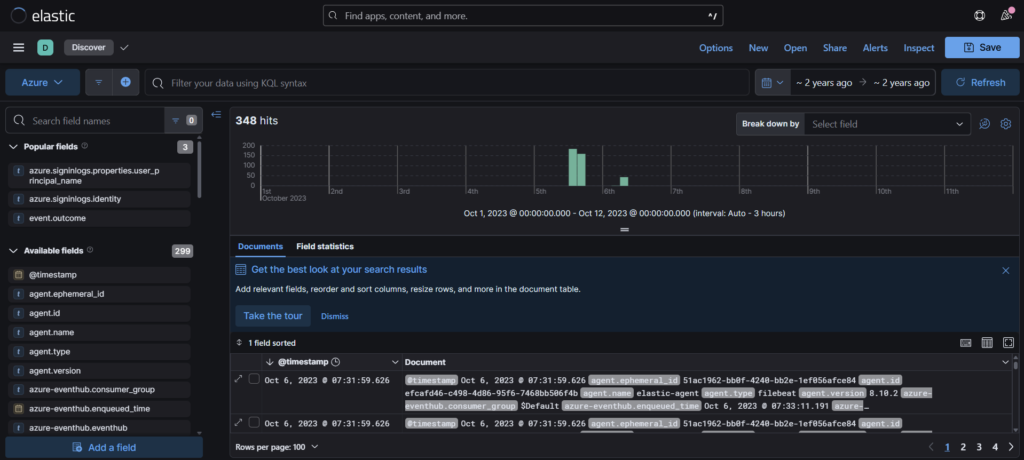This screenshot has height=460, width=1024.
Task: Switch to the Field statistics tab
Action: [x=324, y=246]
